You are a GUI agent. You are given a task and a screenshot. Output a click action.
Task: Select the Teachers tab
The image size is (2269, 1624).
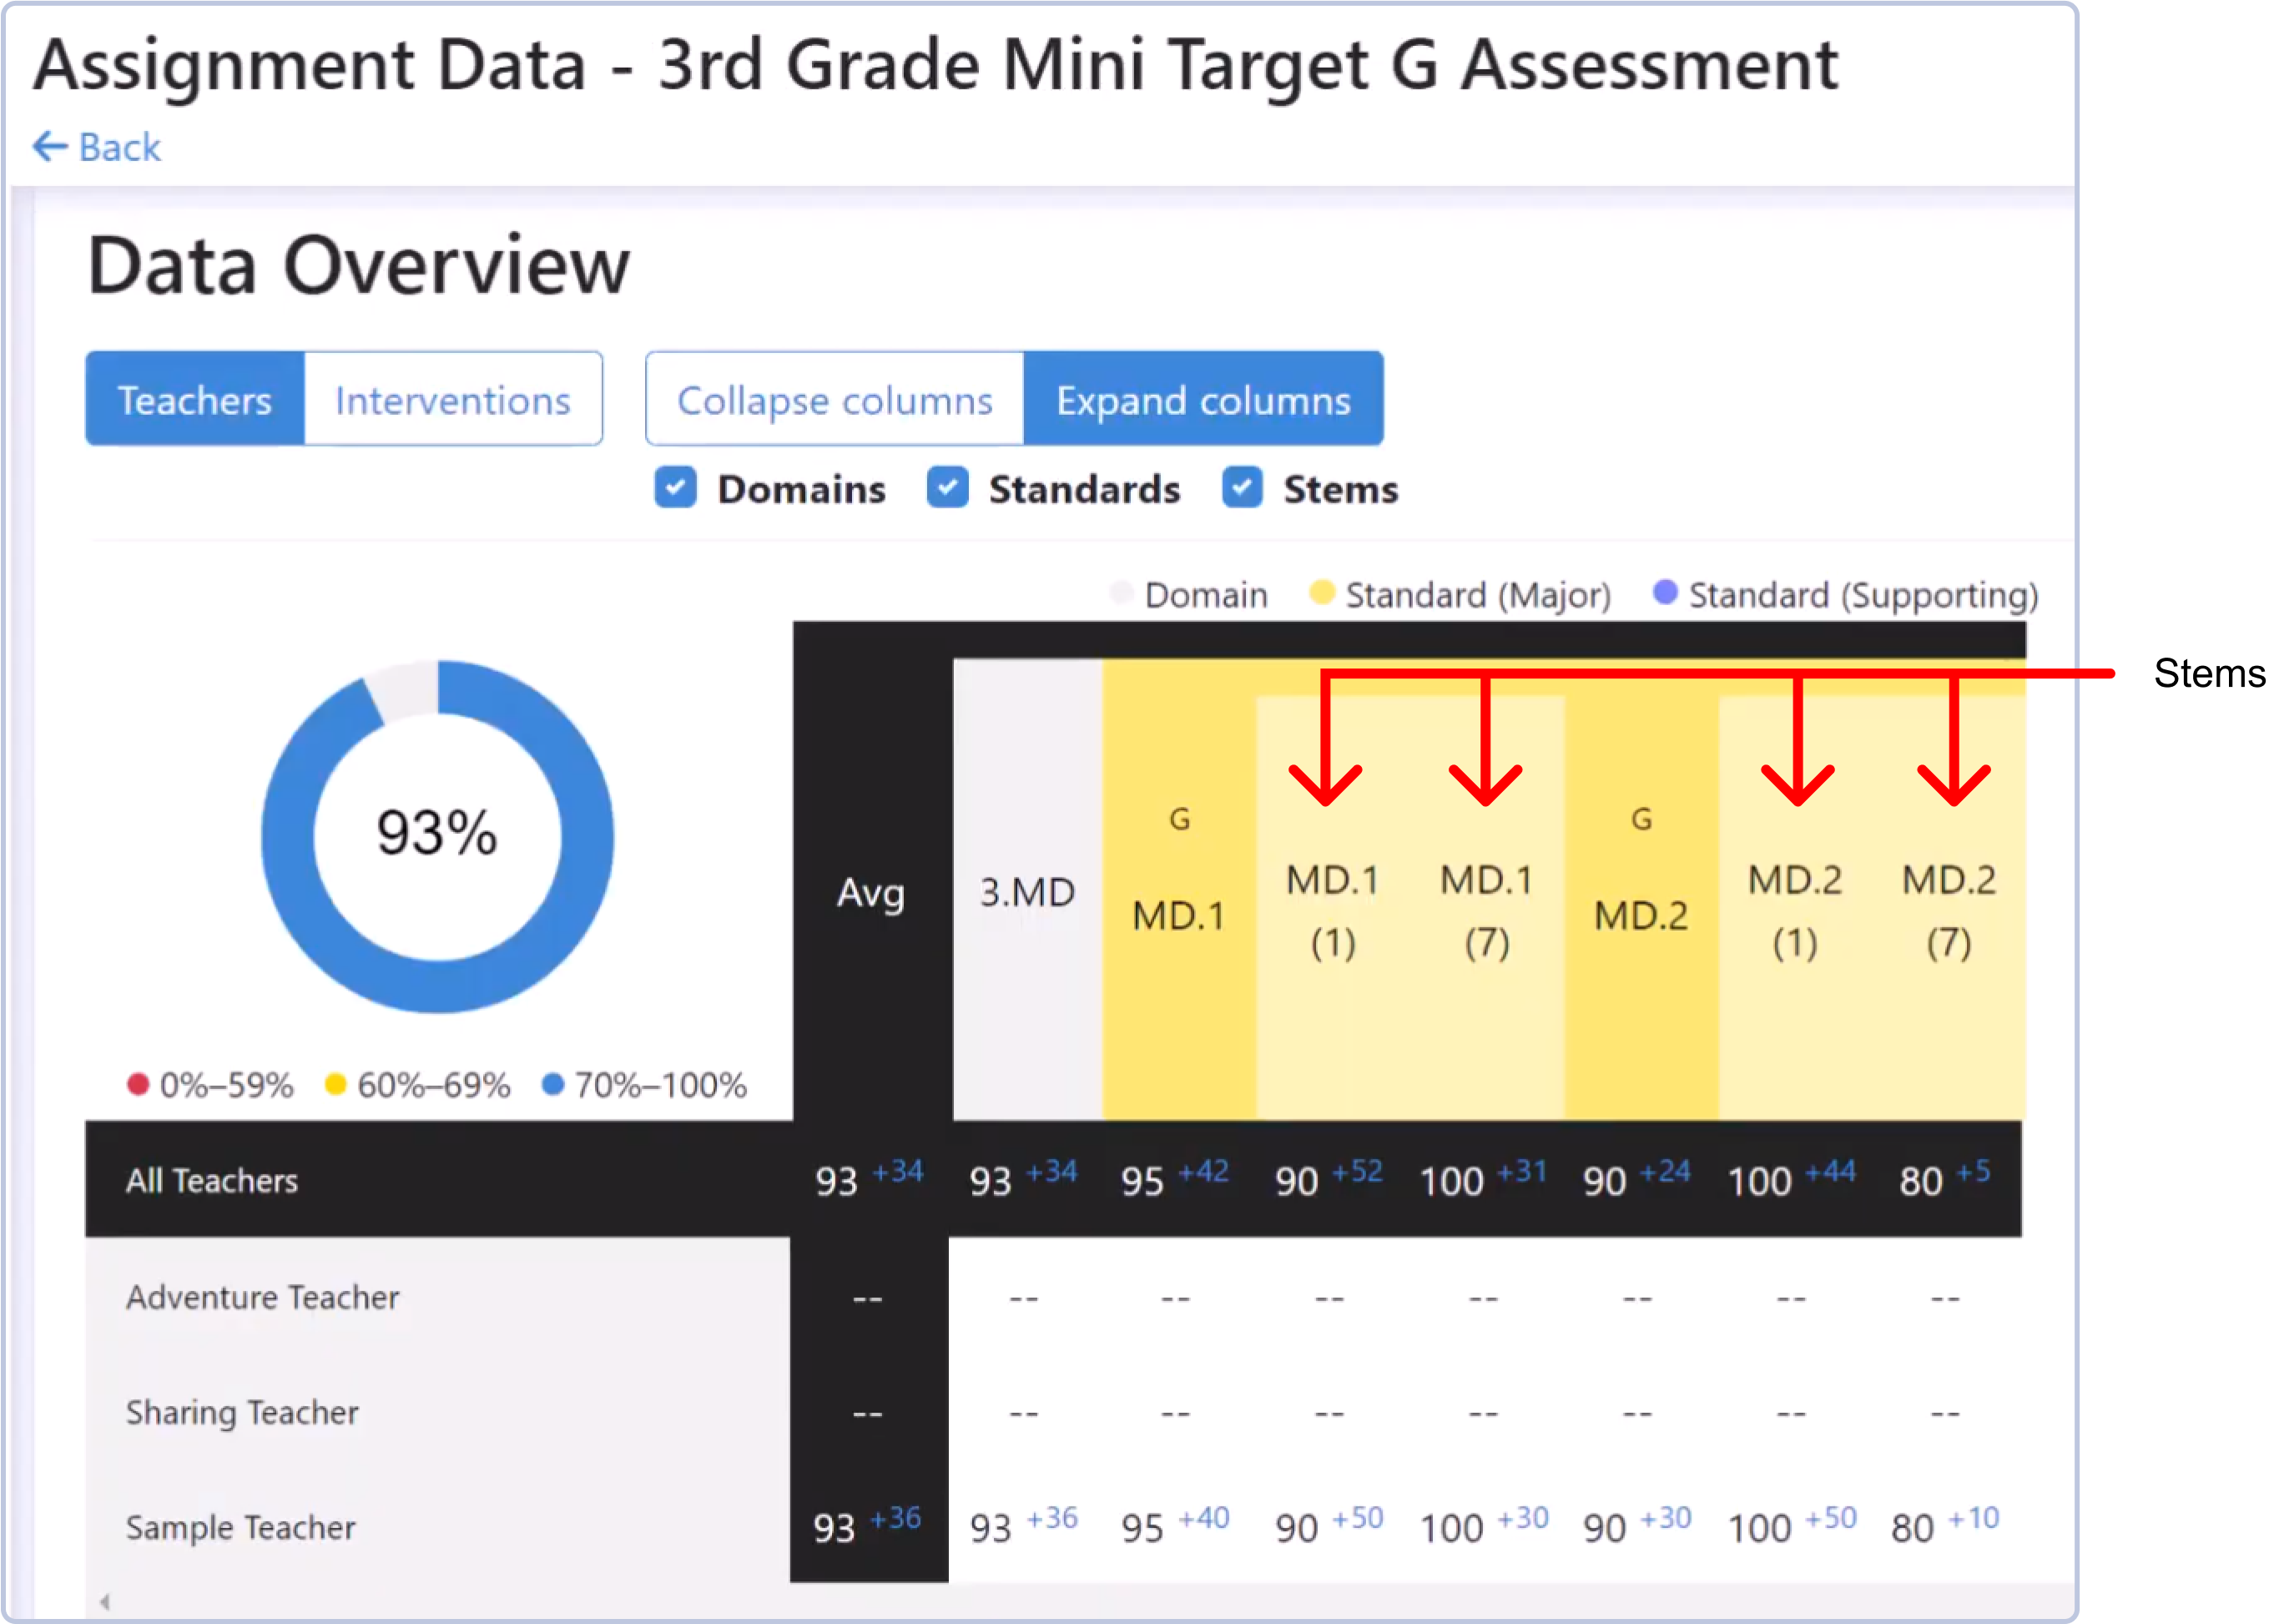pos(195,399)
